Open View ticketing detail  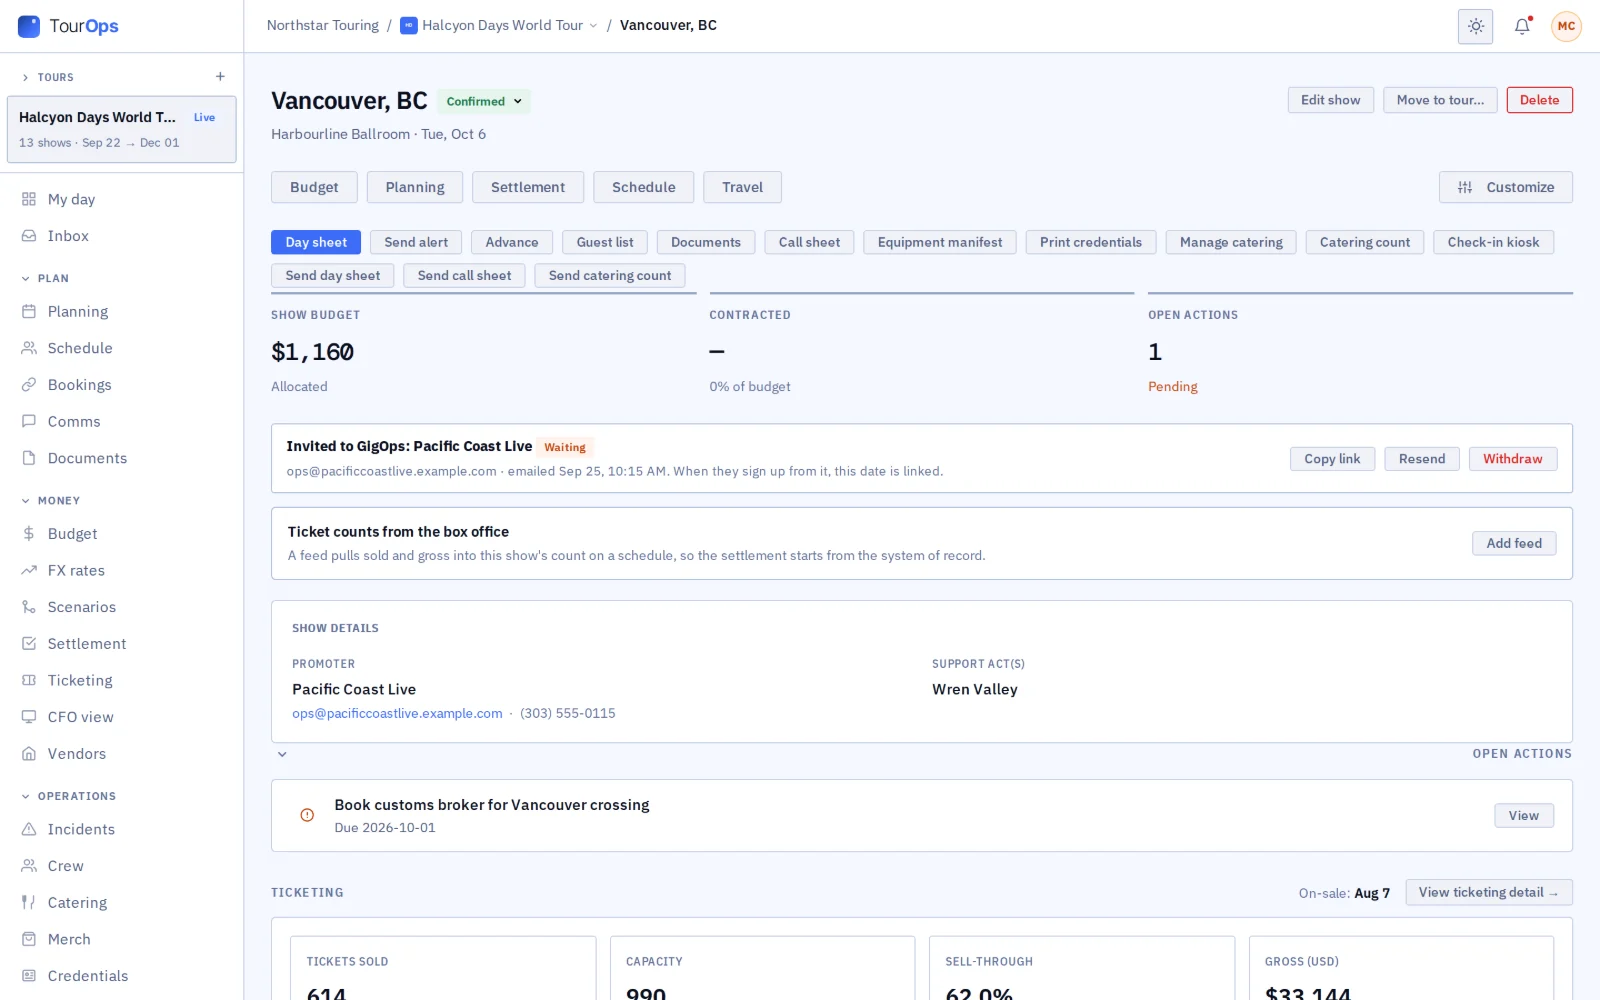click(1488, 893)
